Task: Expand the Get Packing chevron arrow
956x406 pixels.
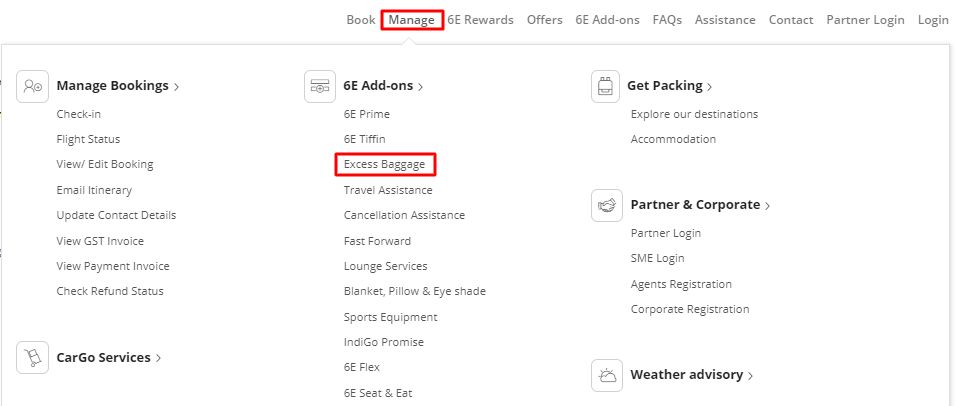Action: point(709,87)
